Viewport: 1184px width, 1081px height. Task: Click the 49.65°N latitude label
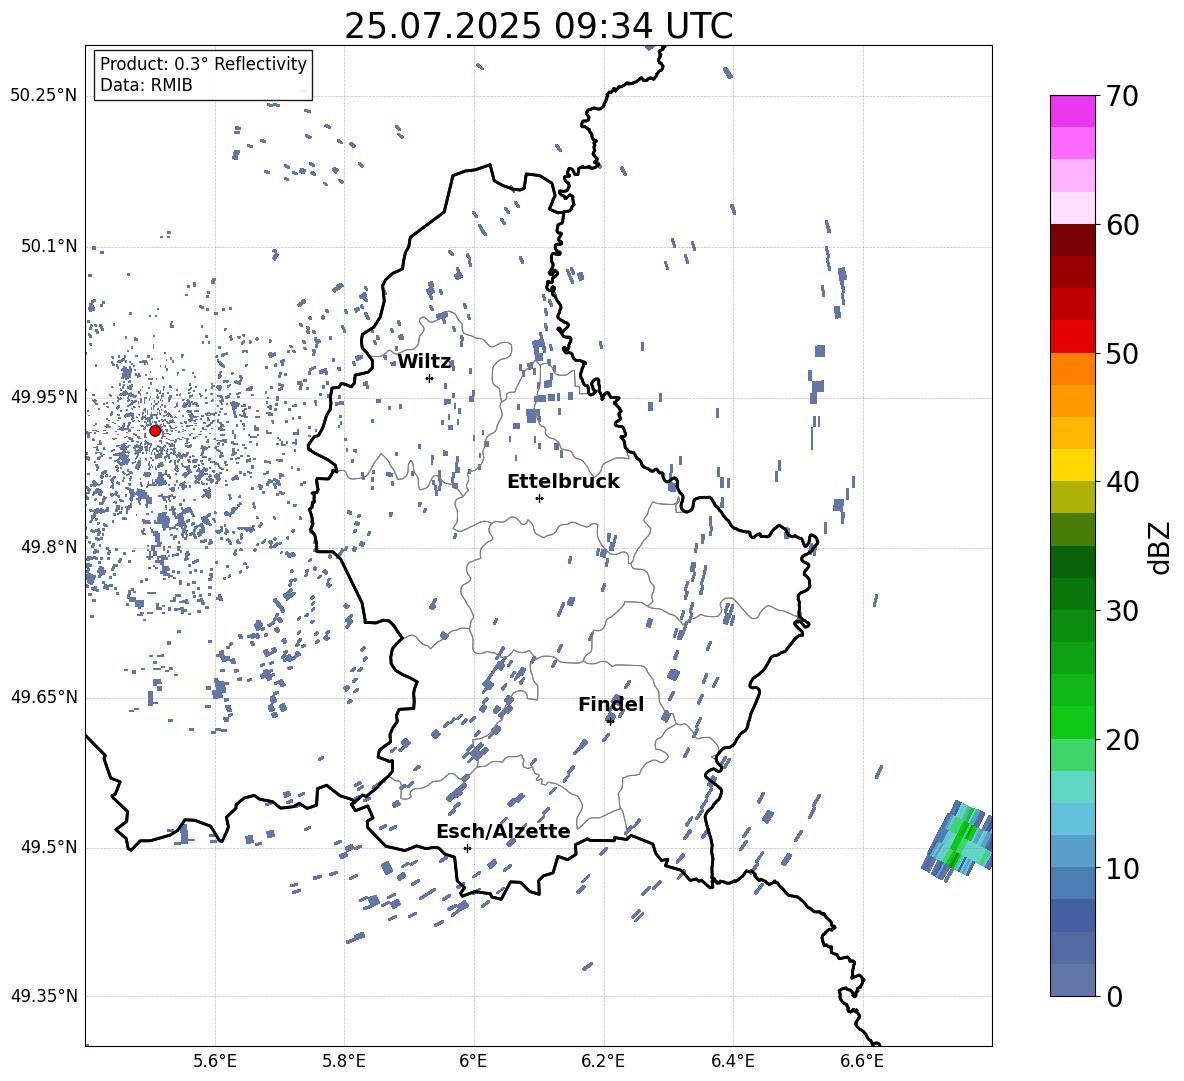[x=43, y=697]
